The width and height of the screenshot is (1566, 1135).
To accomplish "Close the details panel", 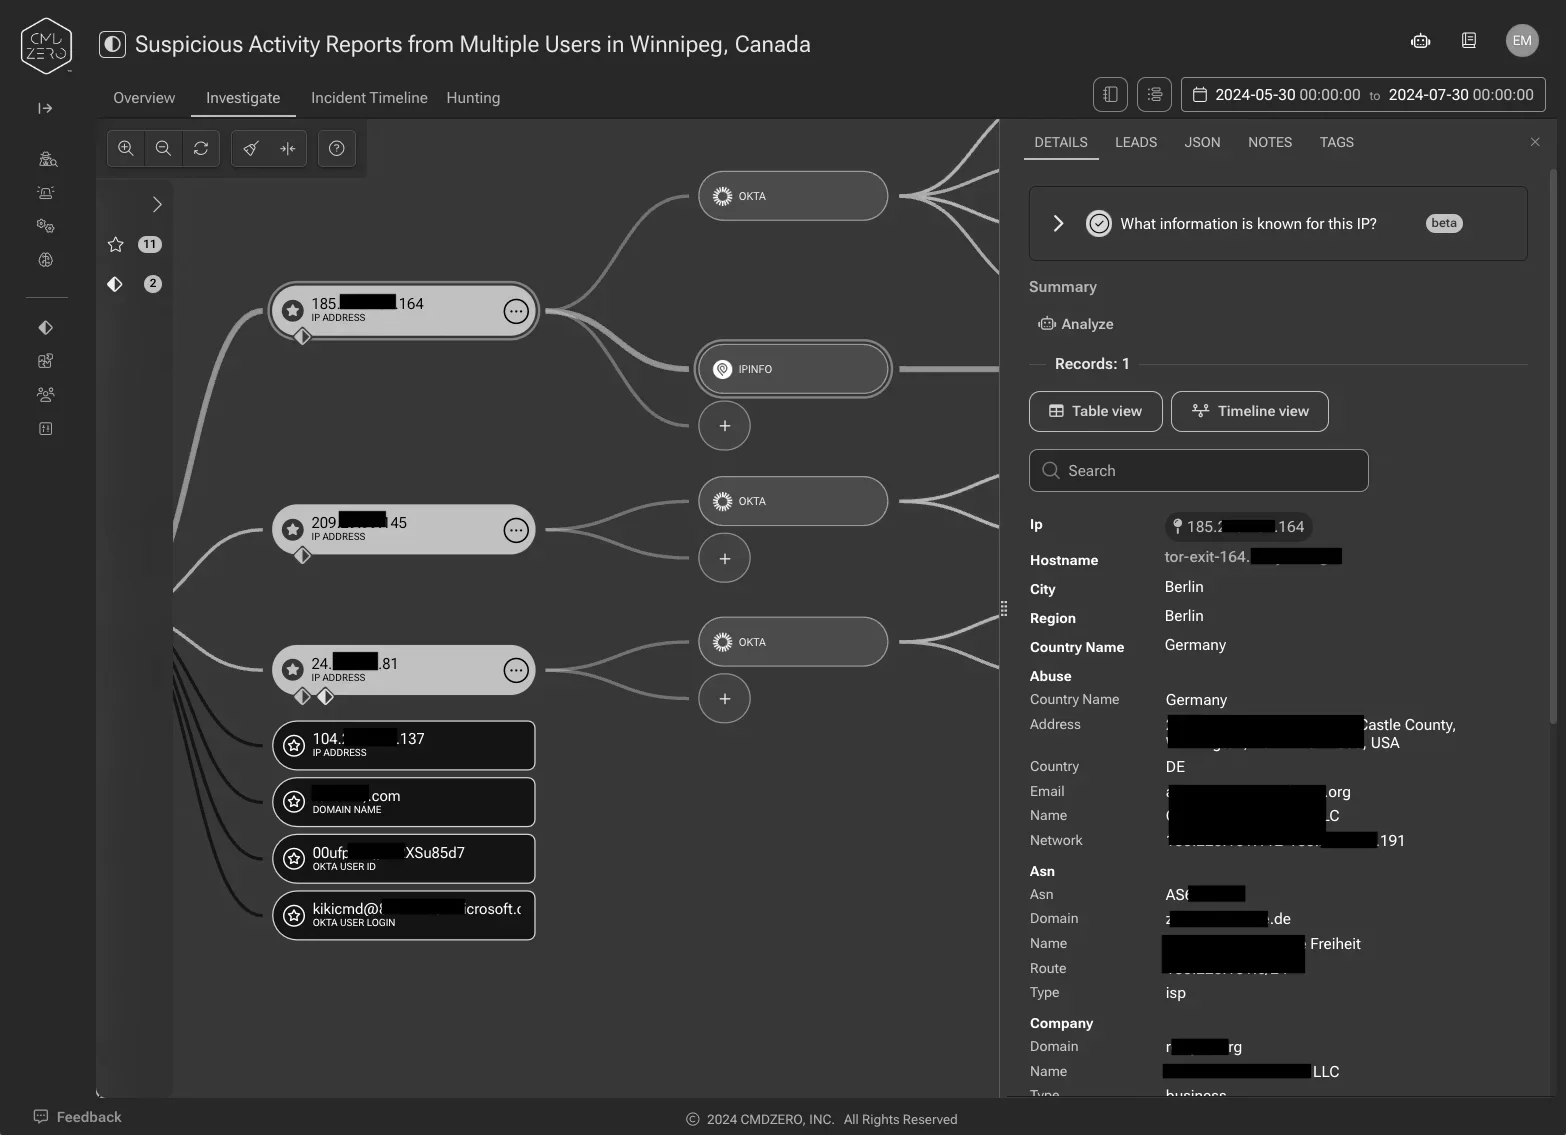I will click(x=1535, y=142).
